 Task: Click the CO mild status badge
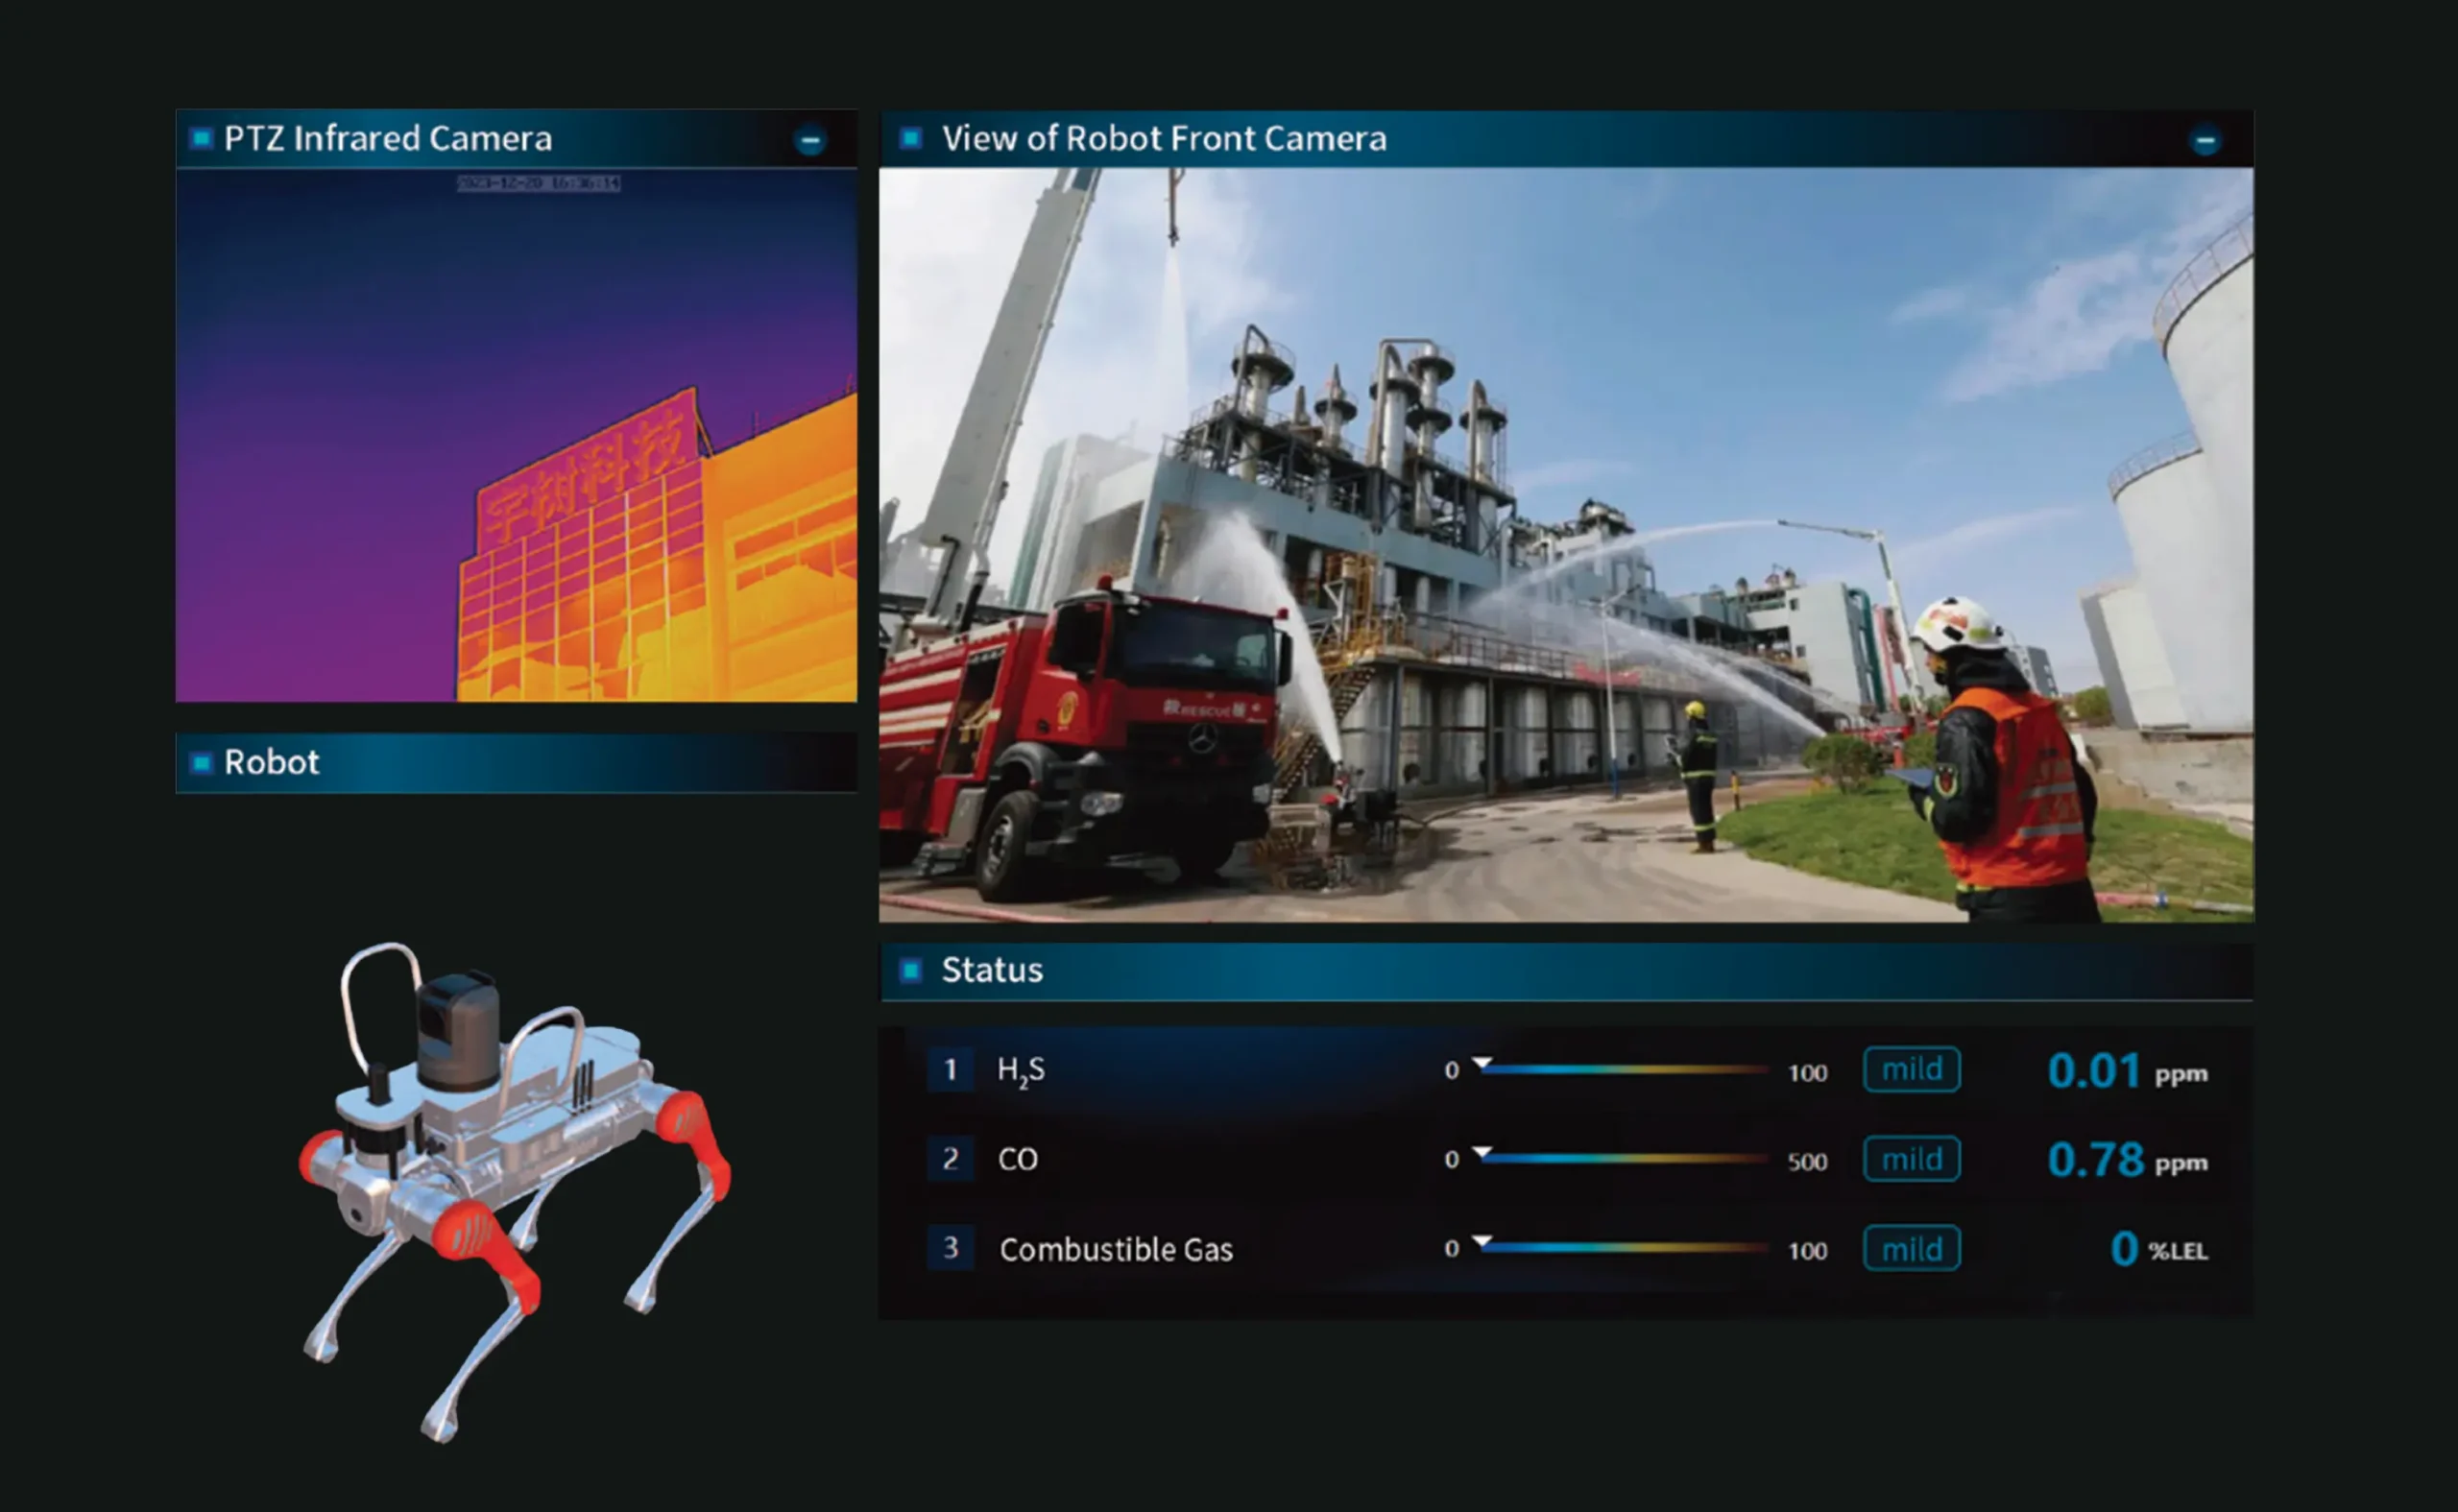pyautogui.click(x=1911, y=1159)
